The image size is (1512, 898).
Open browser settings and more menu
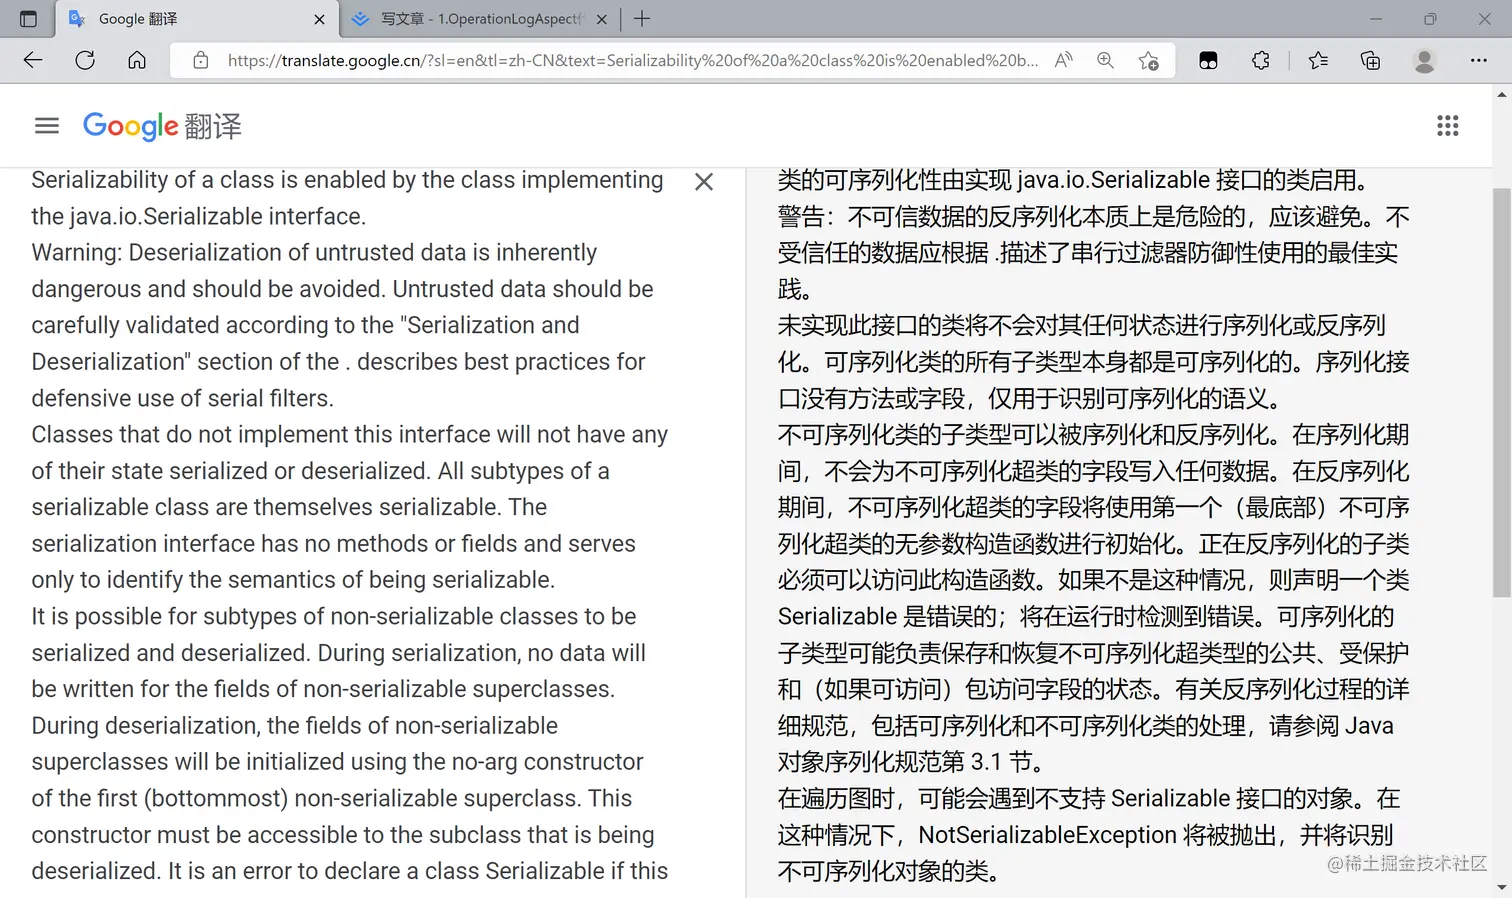[x=1478, y=61]
